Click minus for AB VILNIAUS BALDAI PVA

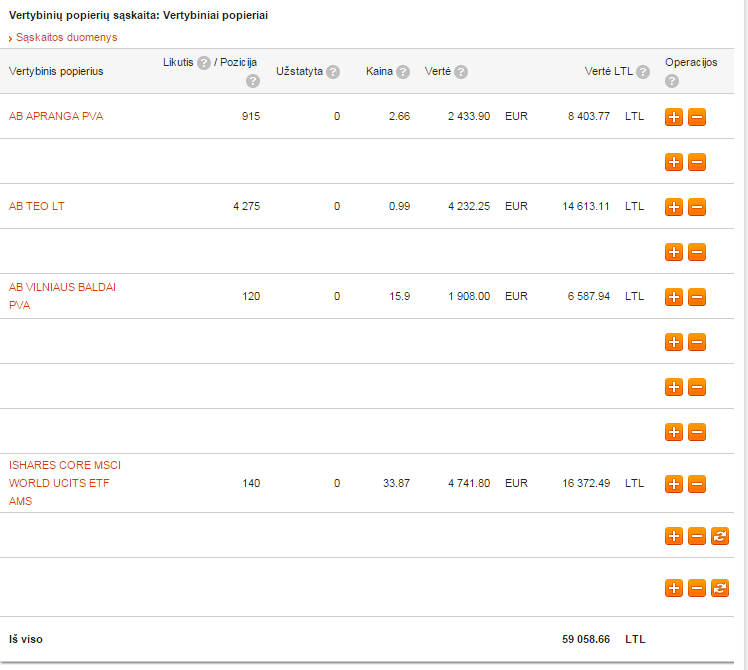[696, 297]
